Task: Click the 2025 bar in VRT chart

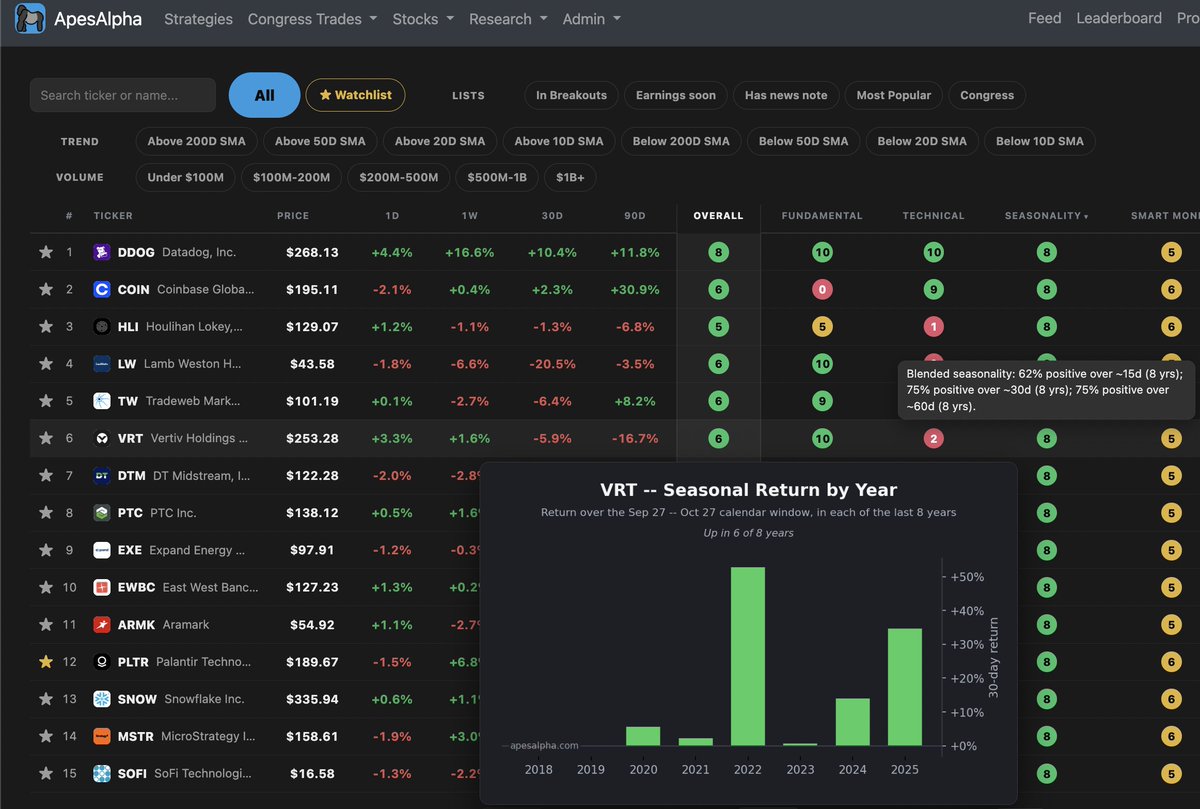Action: pyautogui.click(x=905, y=687)
